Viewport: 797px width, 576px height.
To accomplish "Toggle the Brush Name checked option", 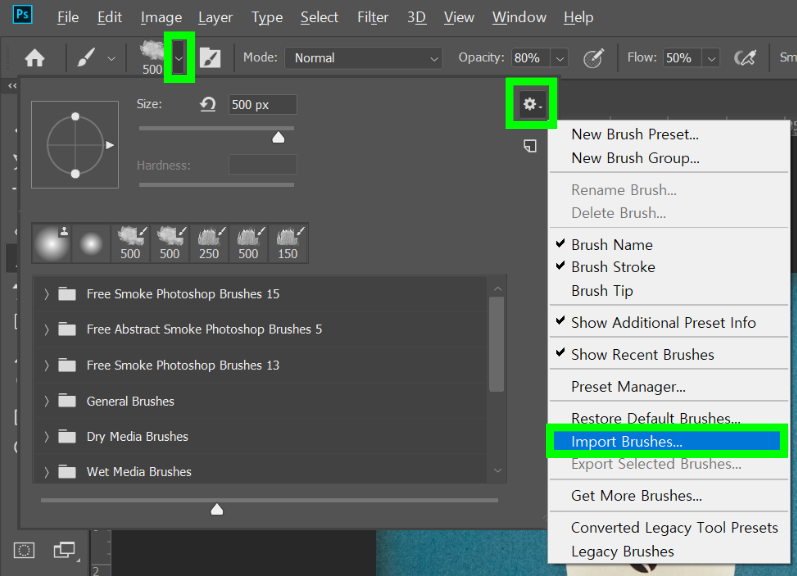I will tap(612, 245).
